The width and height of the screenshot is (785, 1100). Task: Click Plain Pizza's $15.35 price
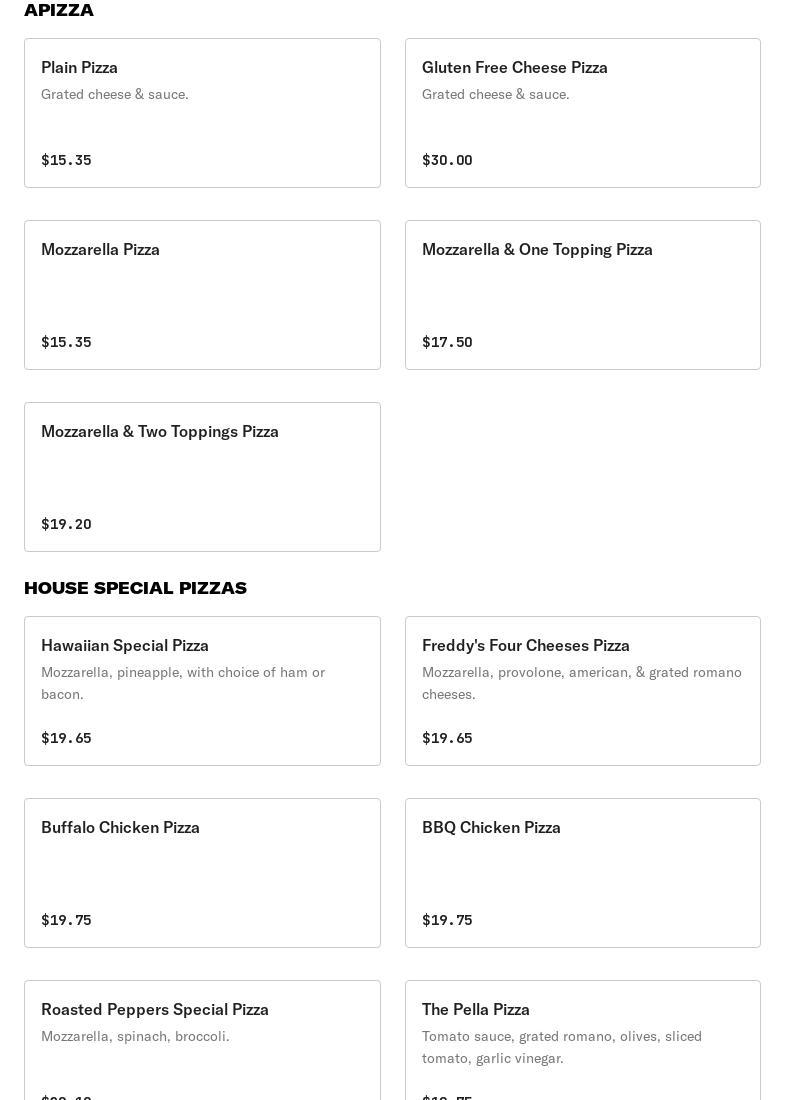pyautogui.click(x=66, y=160)
